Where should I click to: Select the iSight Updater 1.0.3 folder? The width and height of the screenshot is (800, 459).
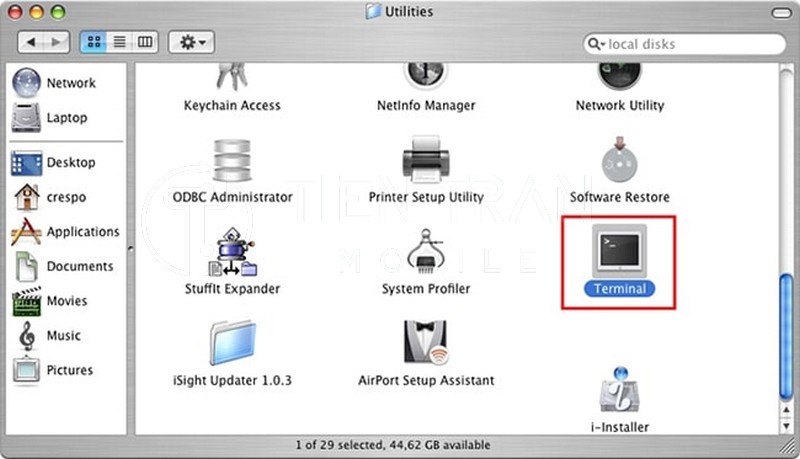[x=232, y=343]
